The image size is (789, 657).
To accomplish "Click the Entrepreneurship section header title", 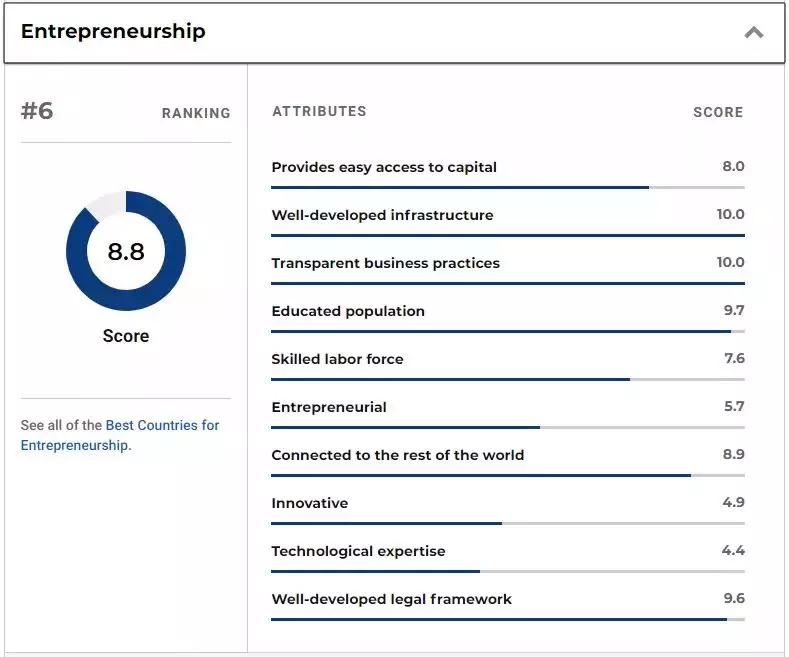I will coord(113,31).
